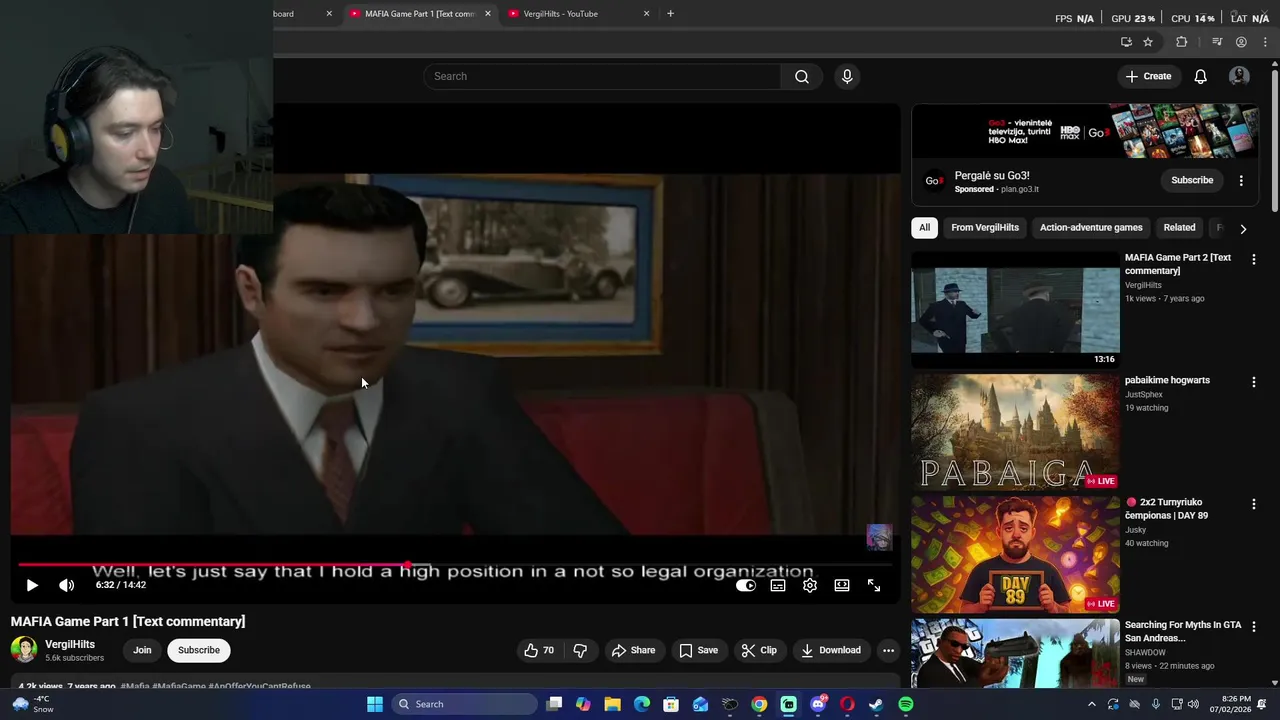Open options for 2x2 Turnyriuko čempionas stream
The height and width of the screenshot is (720, 1280).
tap(1253, 504)
